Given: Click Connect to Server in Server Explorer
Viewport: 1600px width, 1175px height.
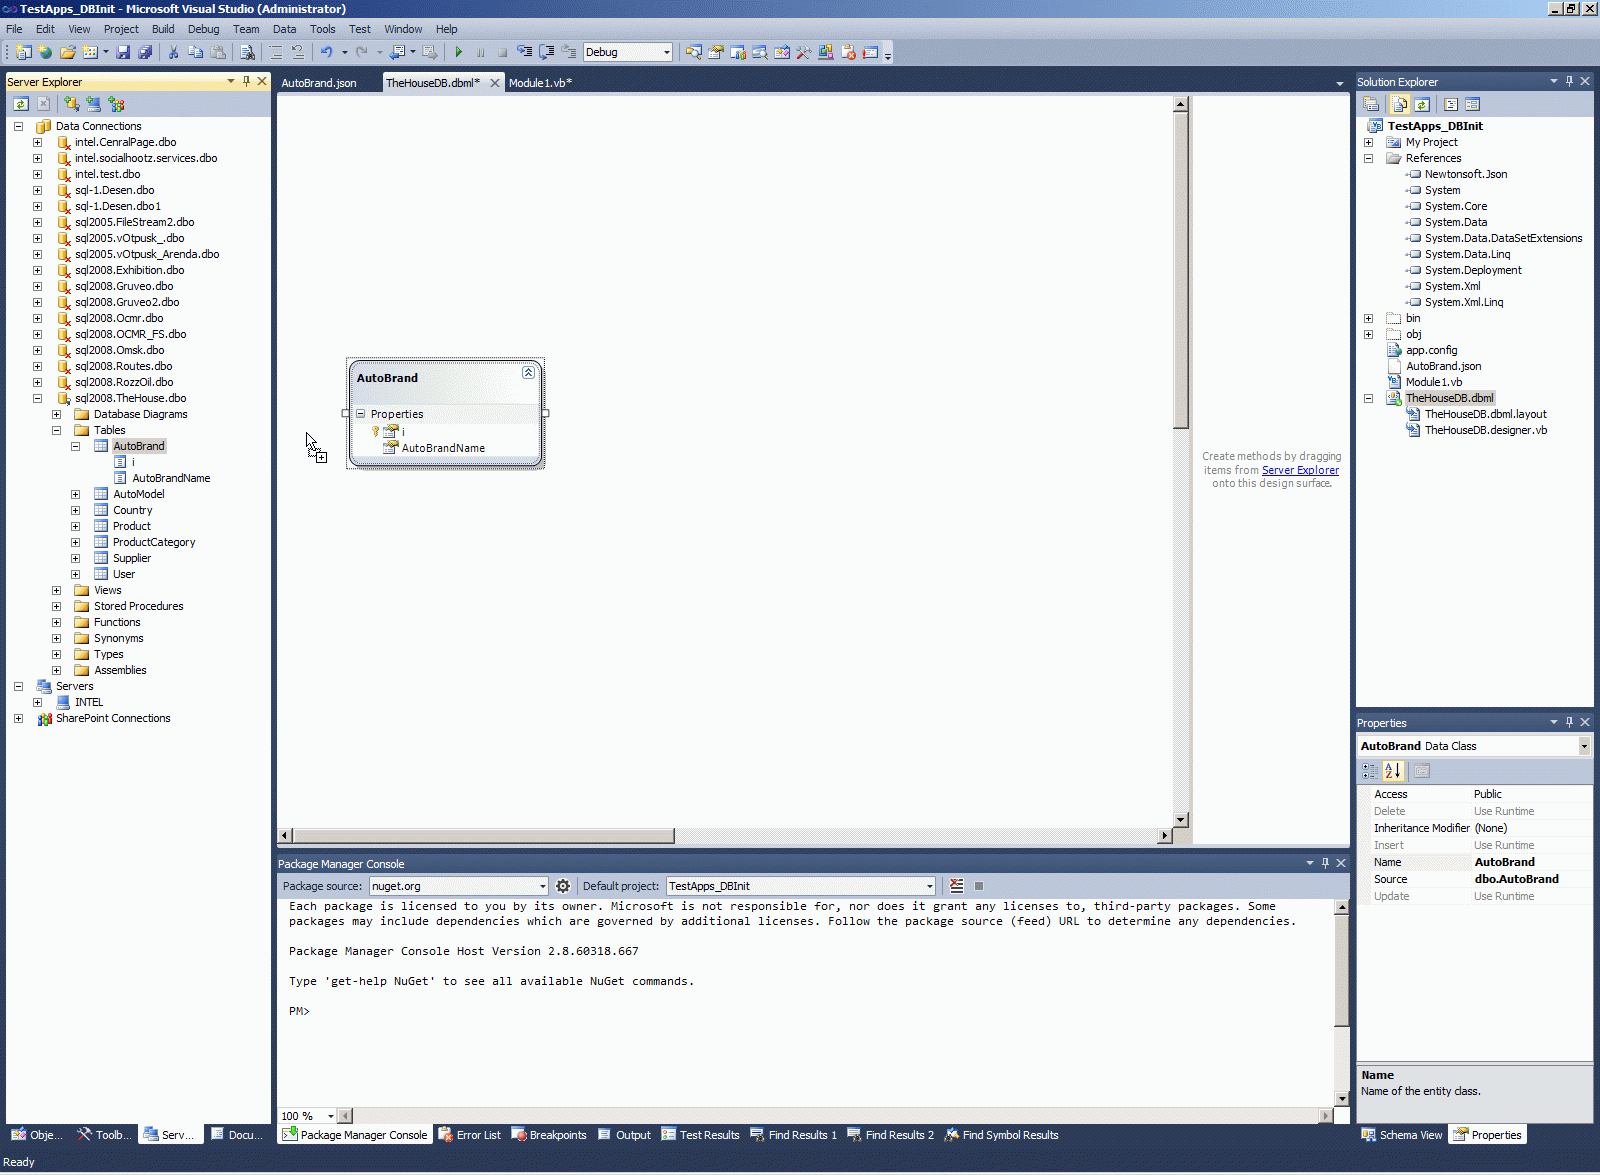Looking at the screenshot, I should 93,104.
